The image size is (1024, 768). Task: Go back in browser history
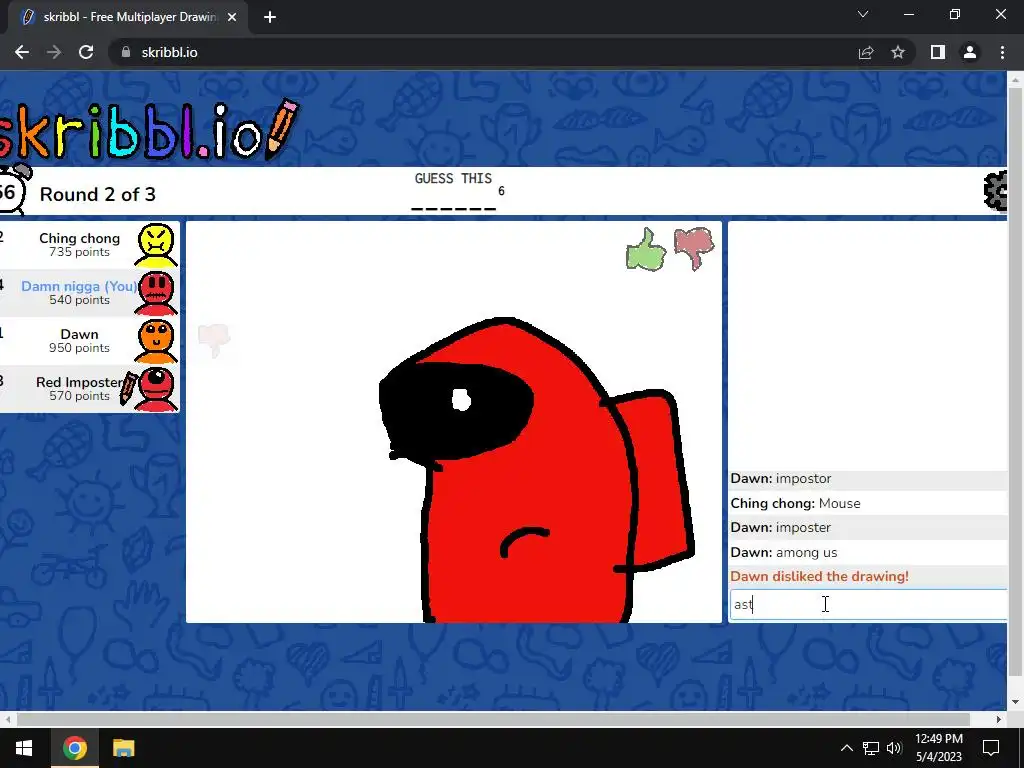[22, 52]
